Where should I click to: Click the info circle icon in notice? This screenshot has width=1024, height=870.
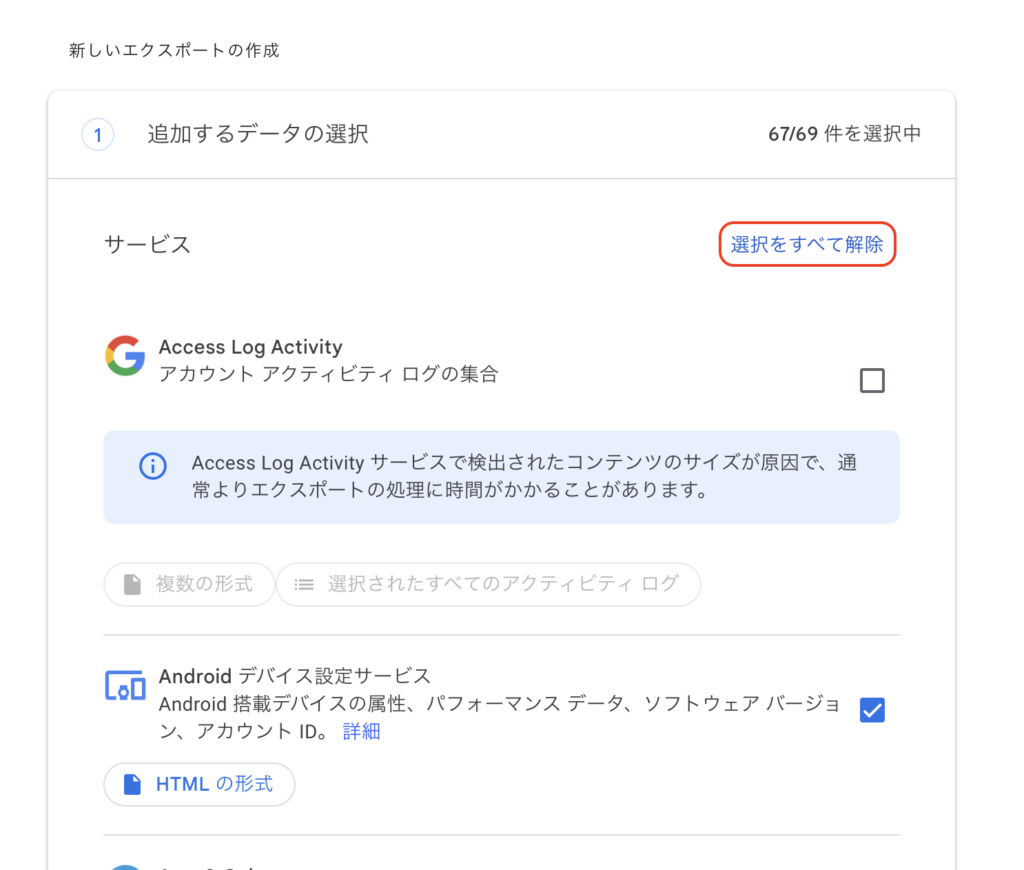tap(153, 466)
